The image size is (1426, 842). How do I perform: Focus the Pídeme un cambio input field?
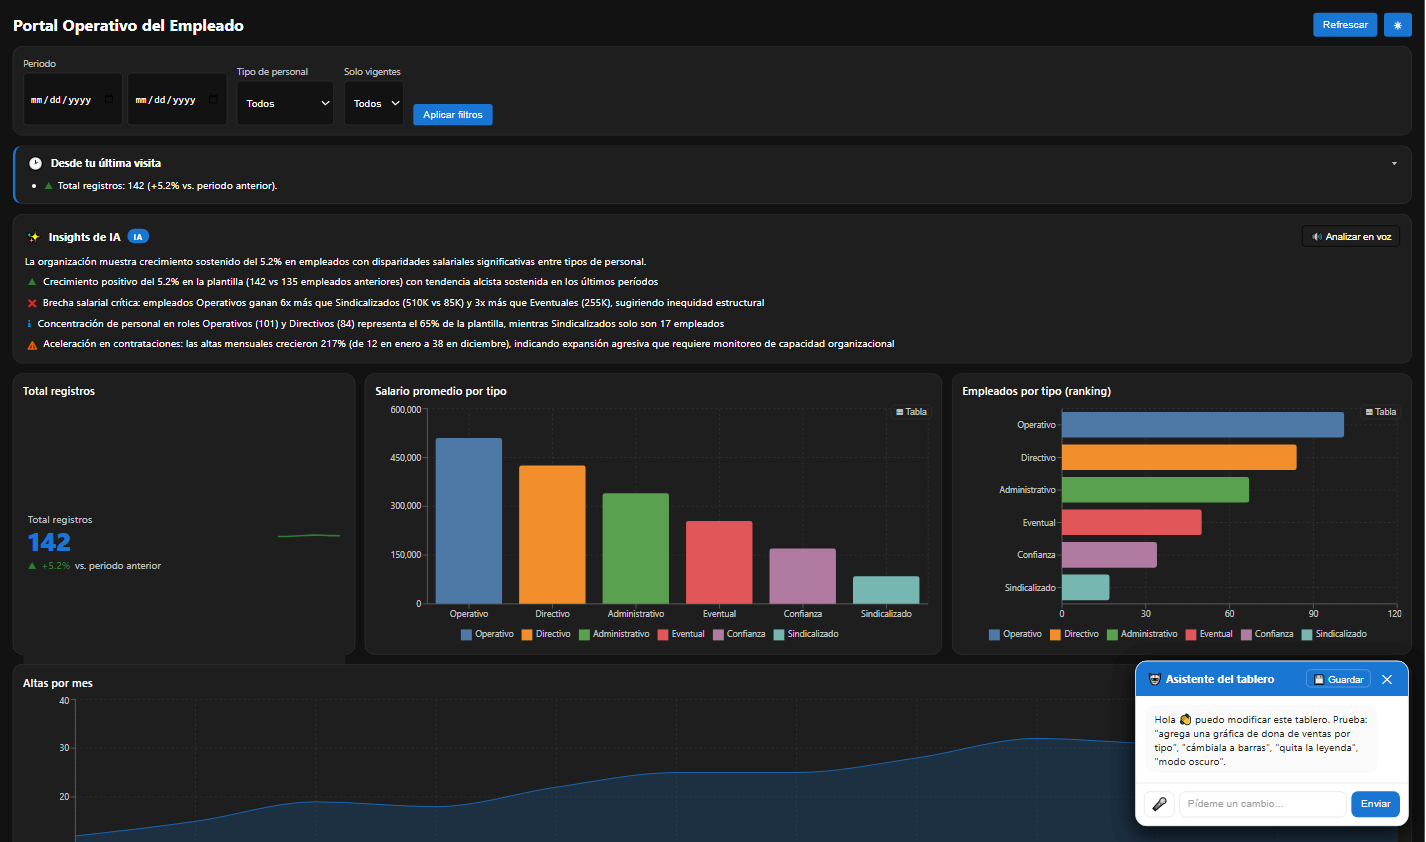coord(1263,804)
